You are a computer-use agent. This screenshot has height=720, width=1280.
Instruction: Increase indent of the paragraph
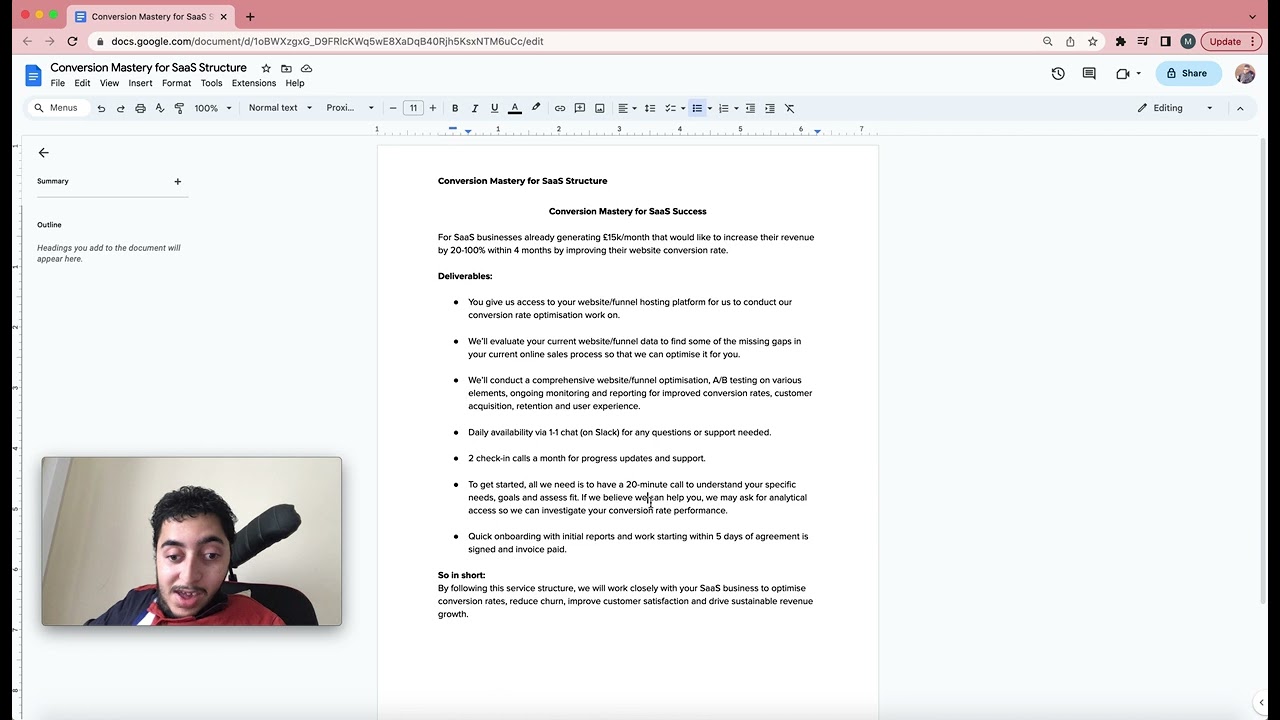point(770,108)
